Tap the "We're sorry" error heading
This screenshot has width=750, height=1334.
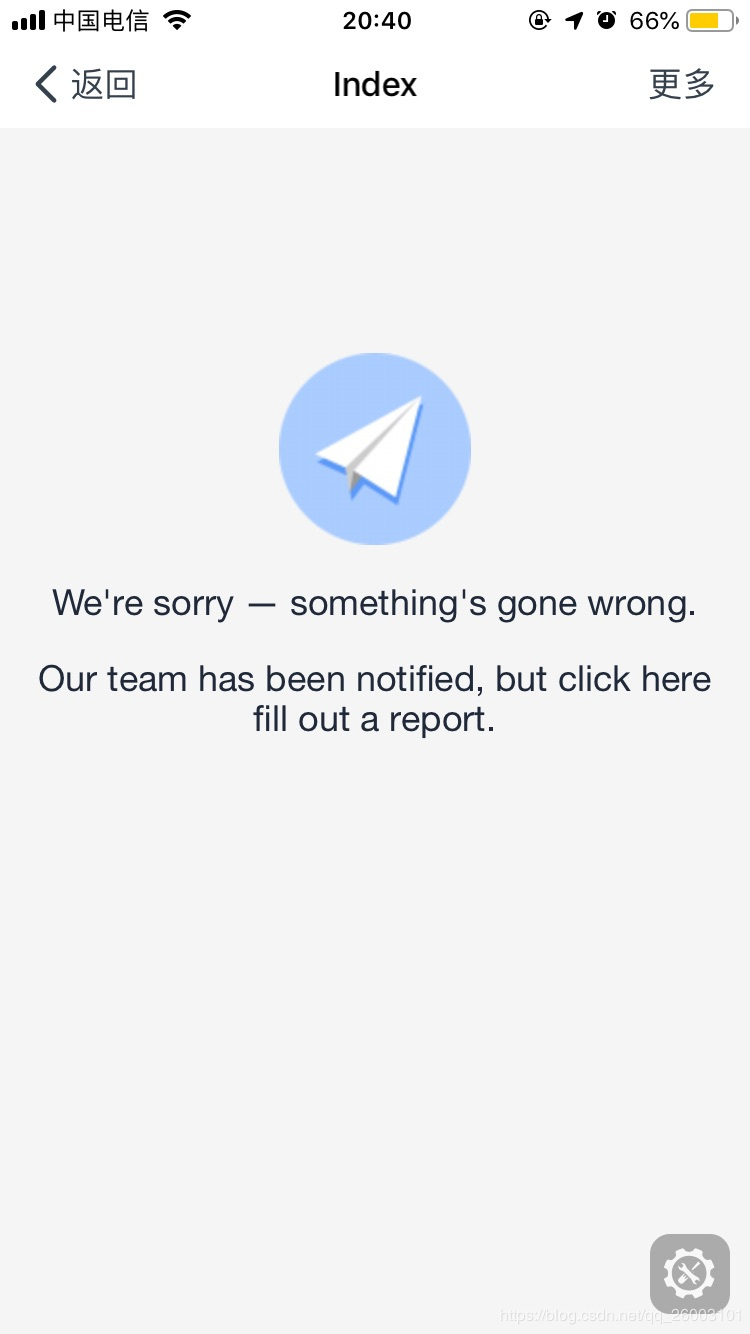coord(143,603)
